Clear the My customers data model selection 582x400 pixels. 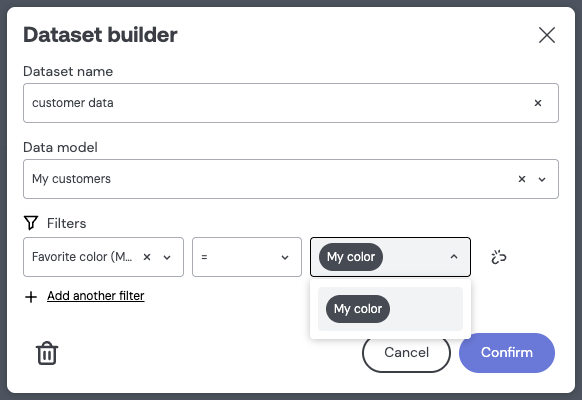coord(522,179)
